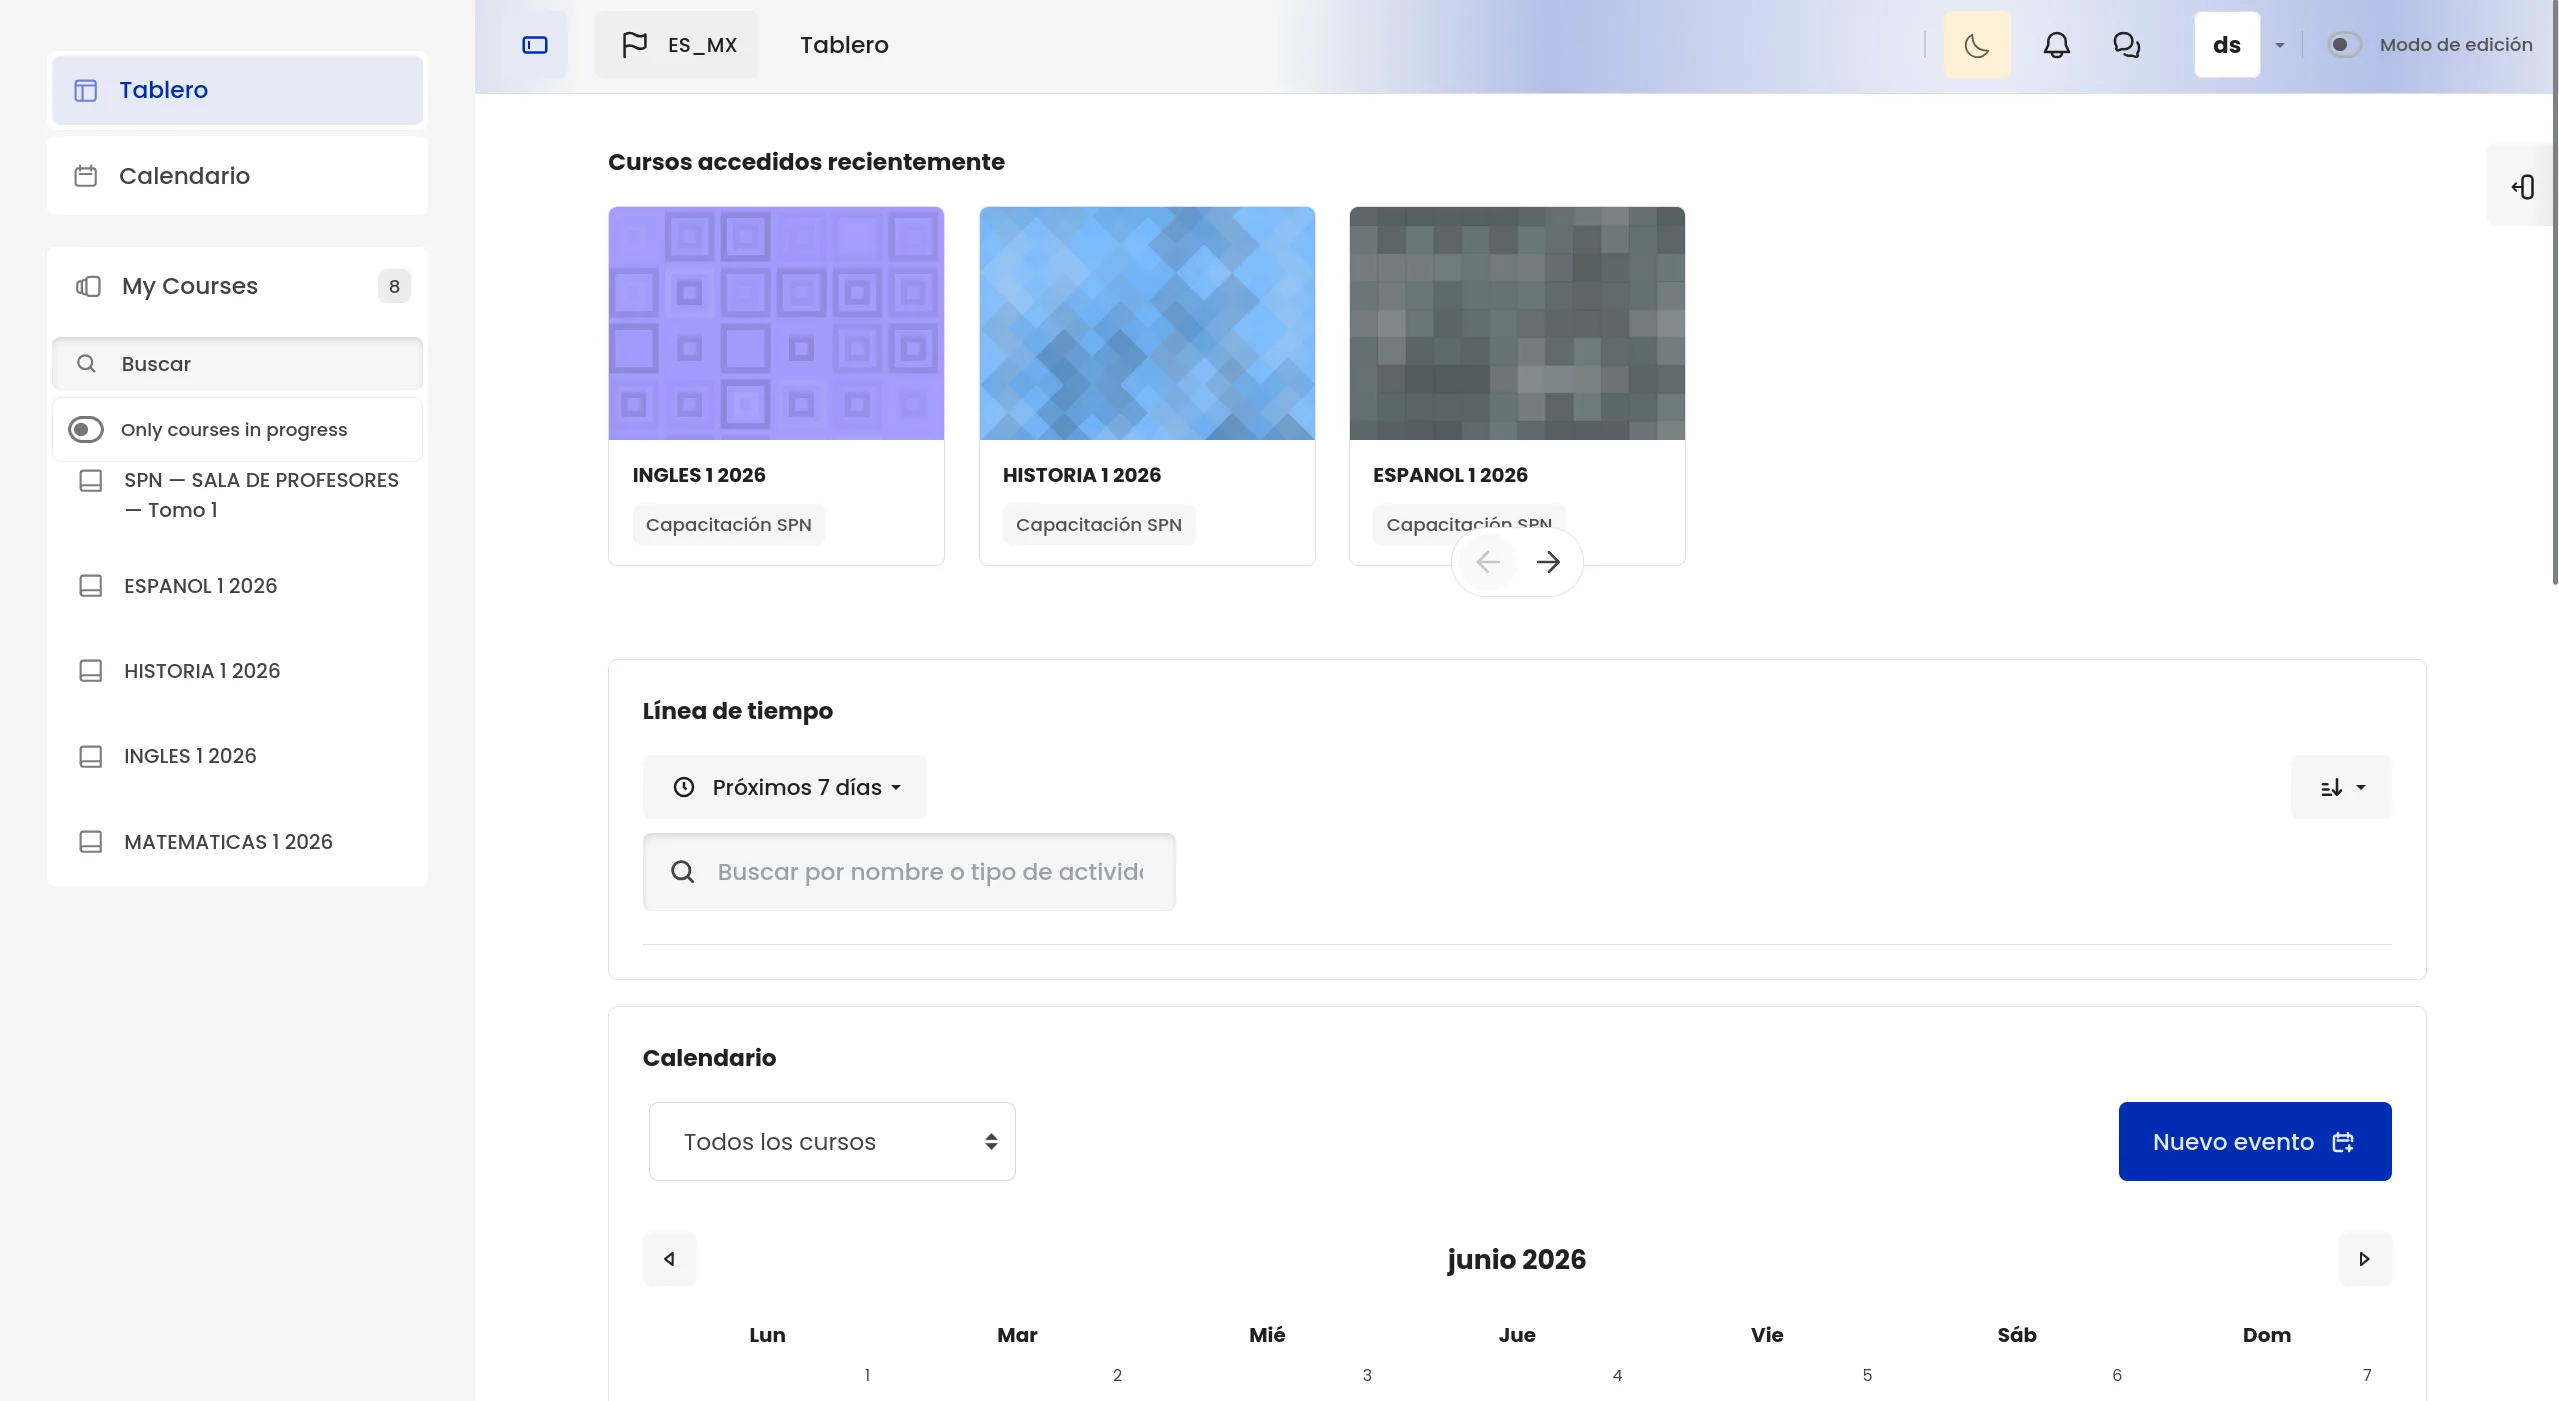Open the INGLES 1 2026 course thumbnail
The width and height of the screenshot is (2559, 1401).
(776, 323)
